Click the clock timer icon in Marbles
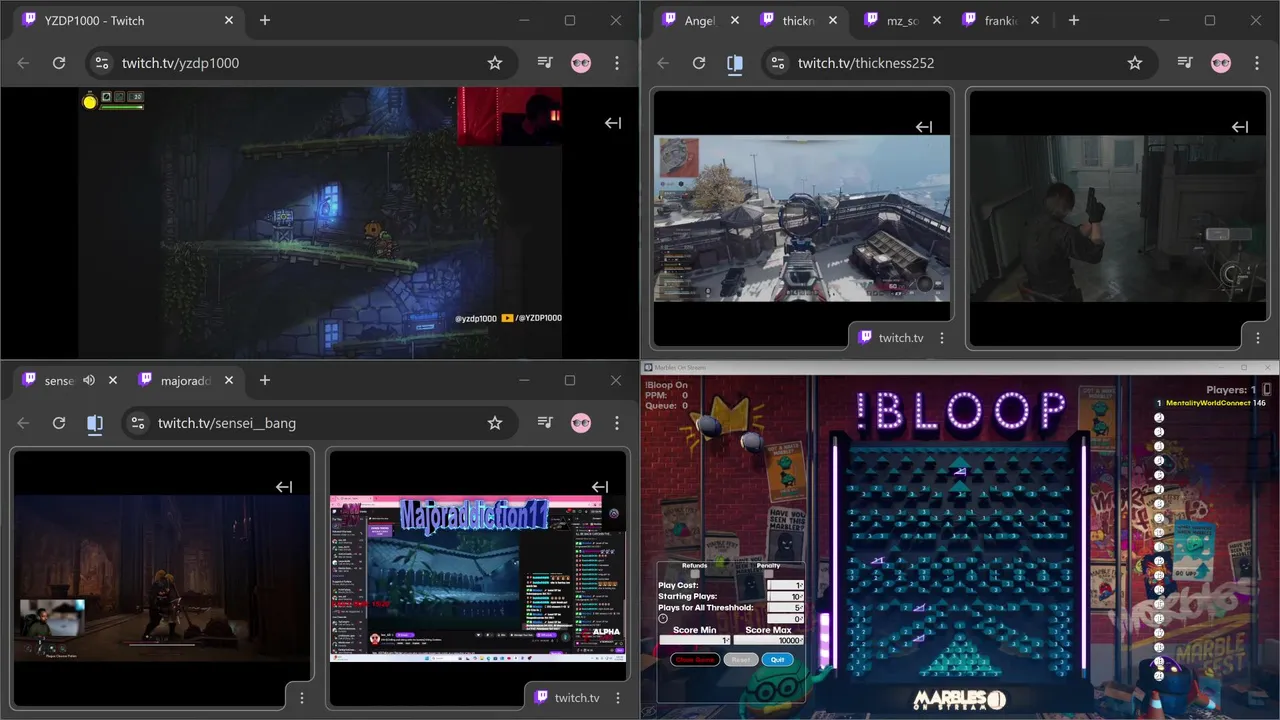The width and height of the screenshot is (1280, 720). (663, 618)
